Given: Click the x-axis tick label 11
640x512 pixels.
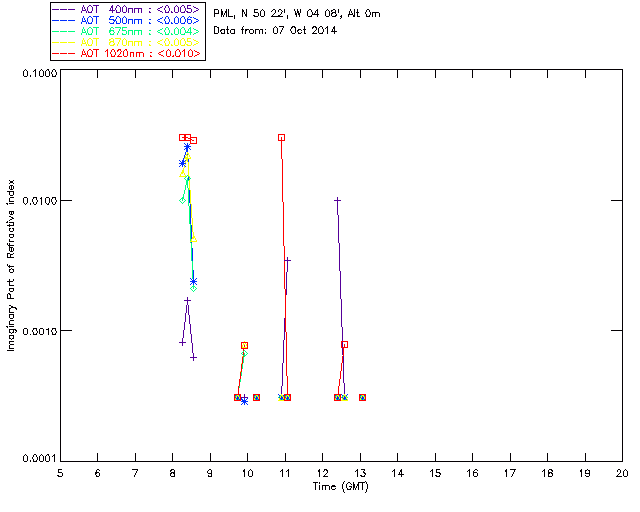Looking at the screenshot, I should click(x=285, y=473).
